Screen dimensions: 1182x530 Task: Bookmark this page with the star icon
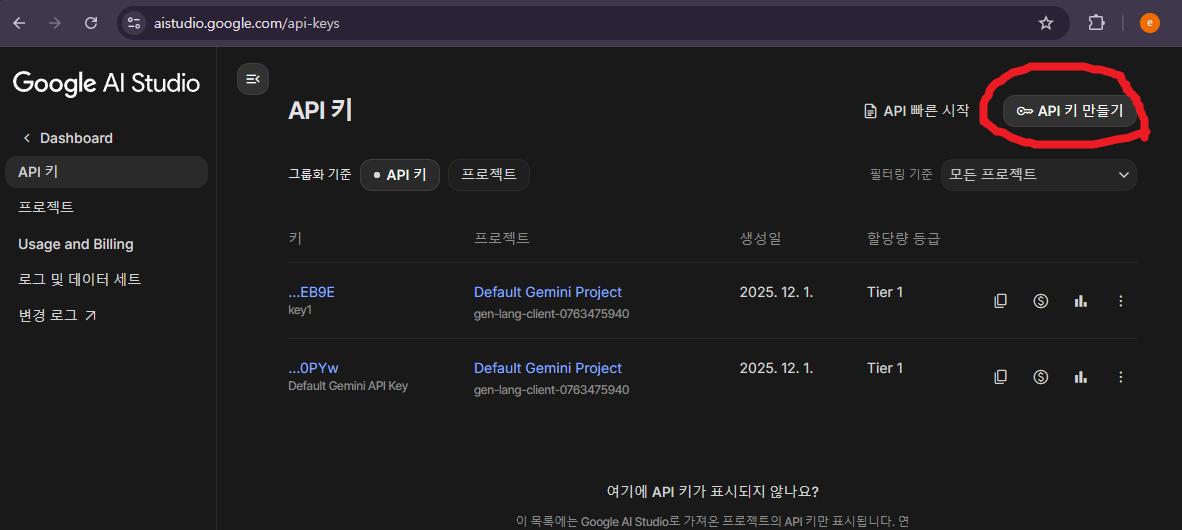pos(1046,23)
